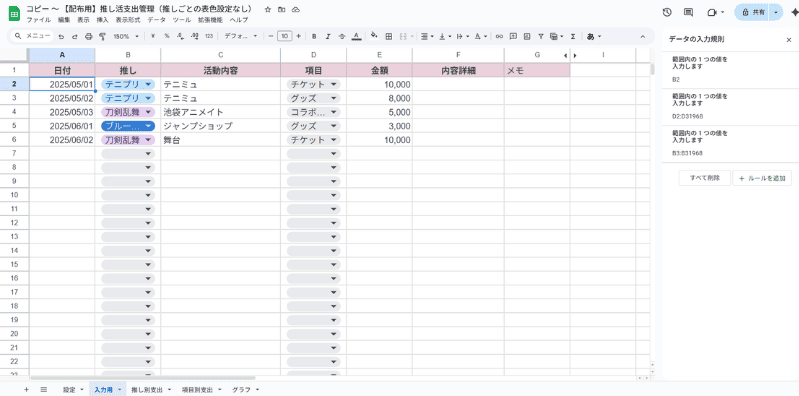Toggle bold formatting
Image resolution: width=799 pixels, height=396 pixels.
[314, 36]
